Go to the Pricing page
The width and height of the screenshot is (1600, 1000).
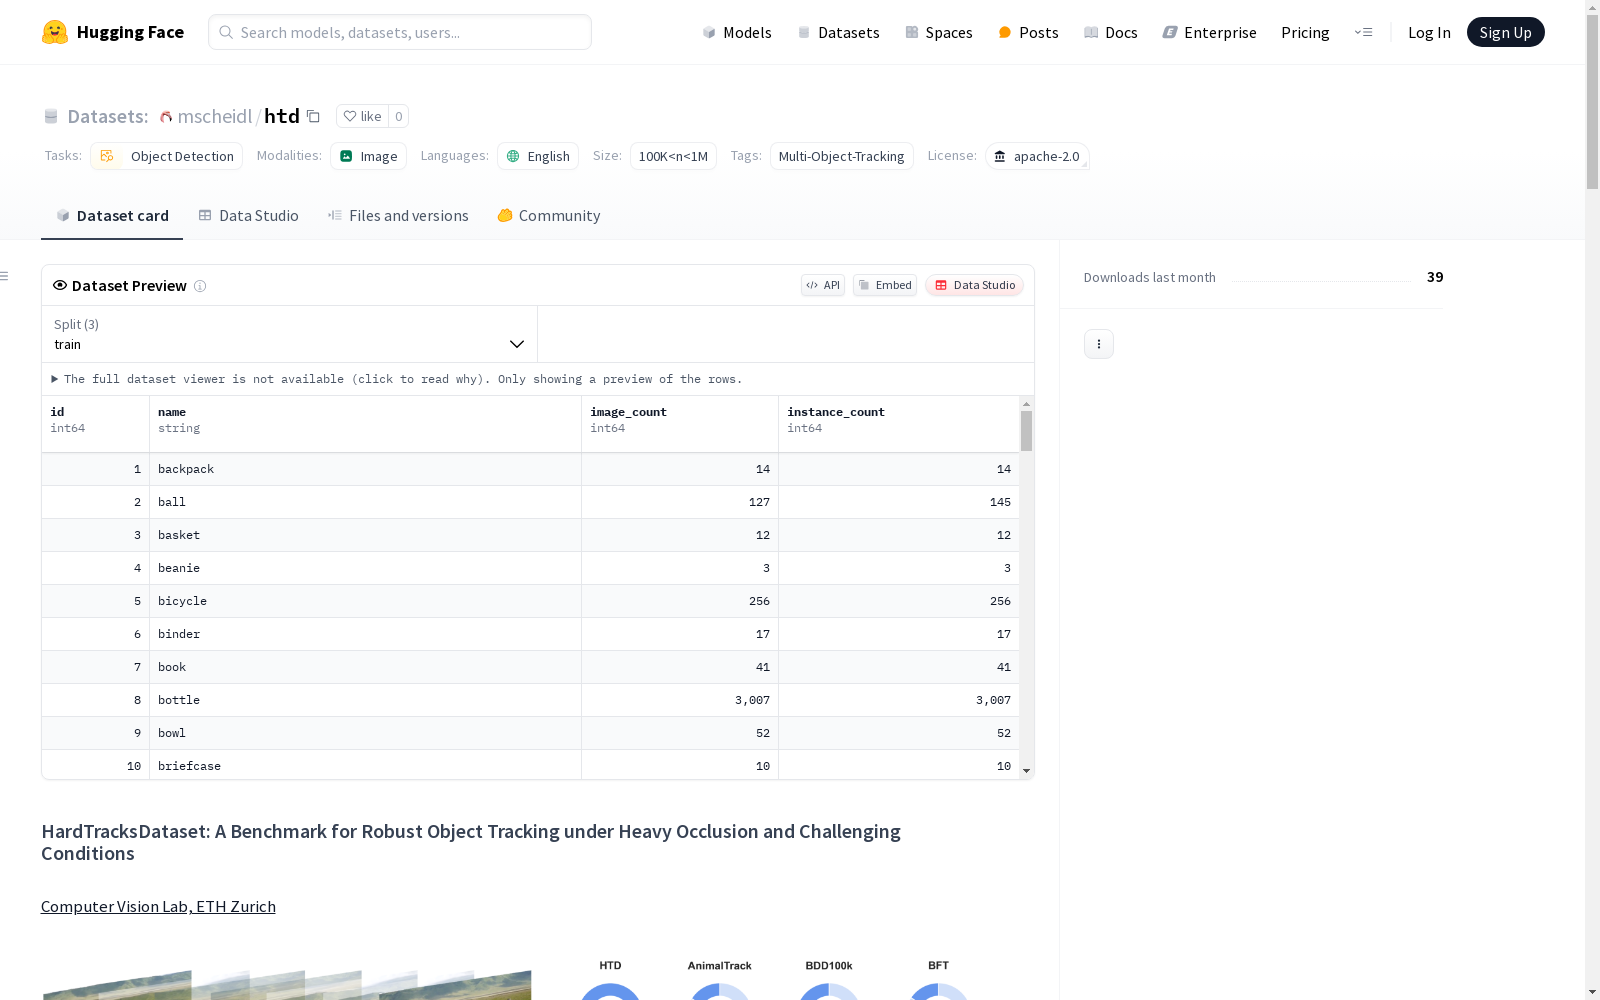click(1305, 32)
